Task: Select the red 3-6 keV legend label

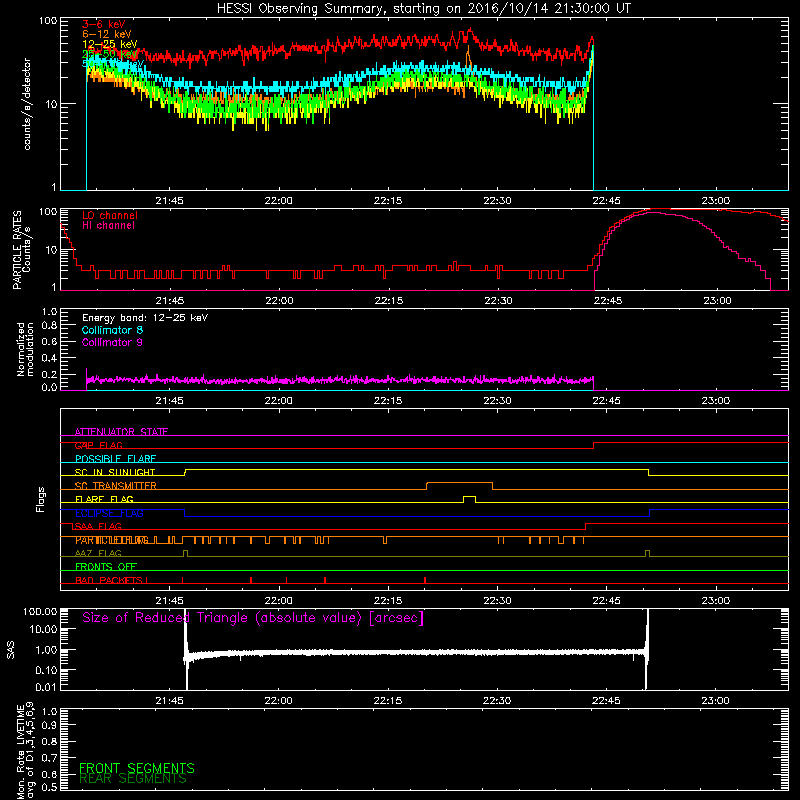Action: click(x=104, y=24)
